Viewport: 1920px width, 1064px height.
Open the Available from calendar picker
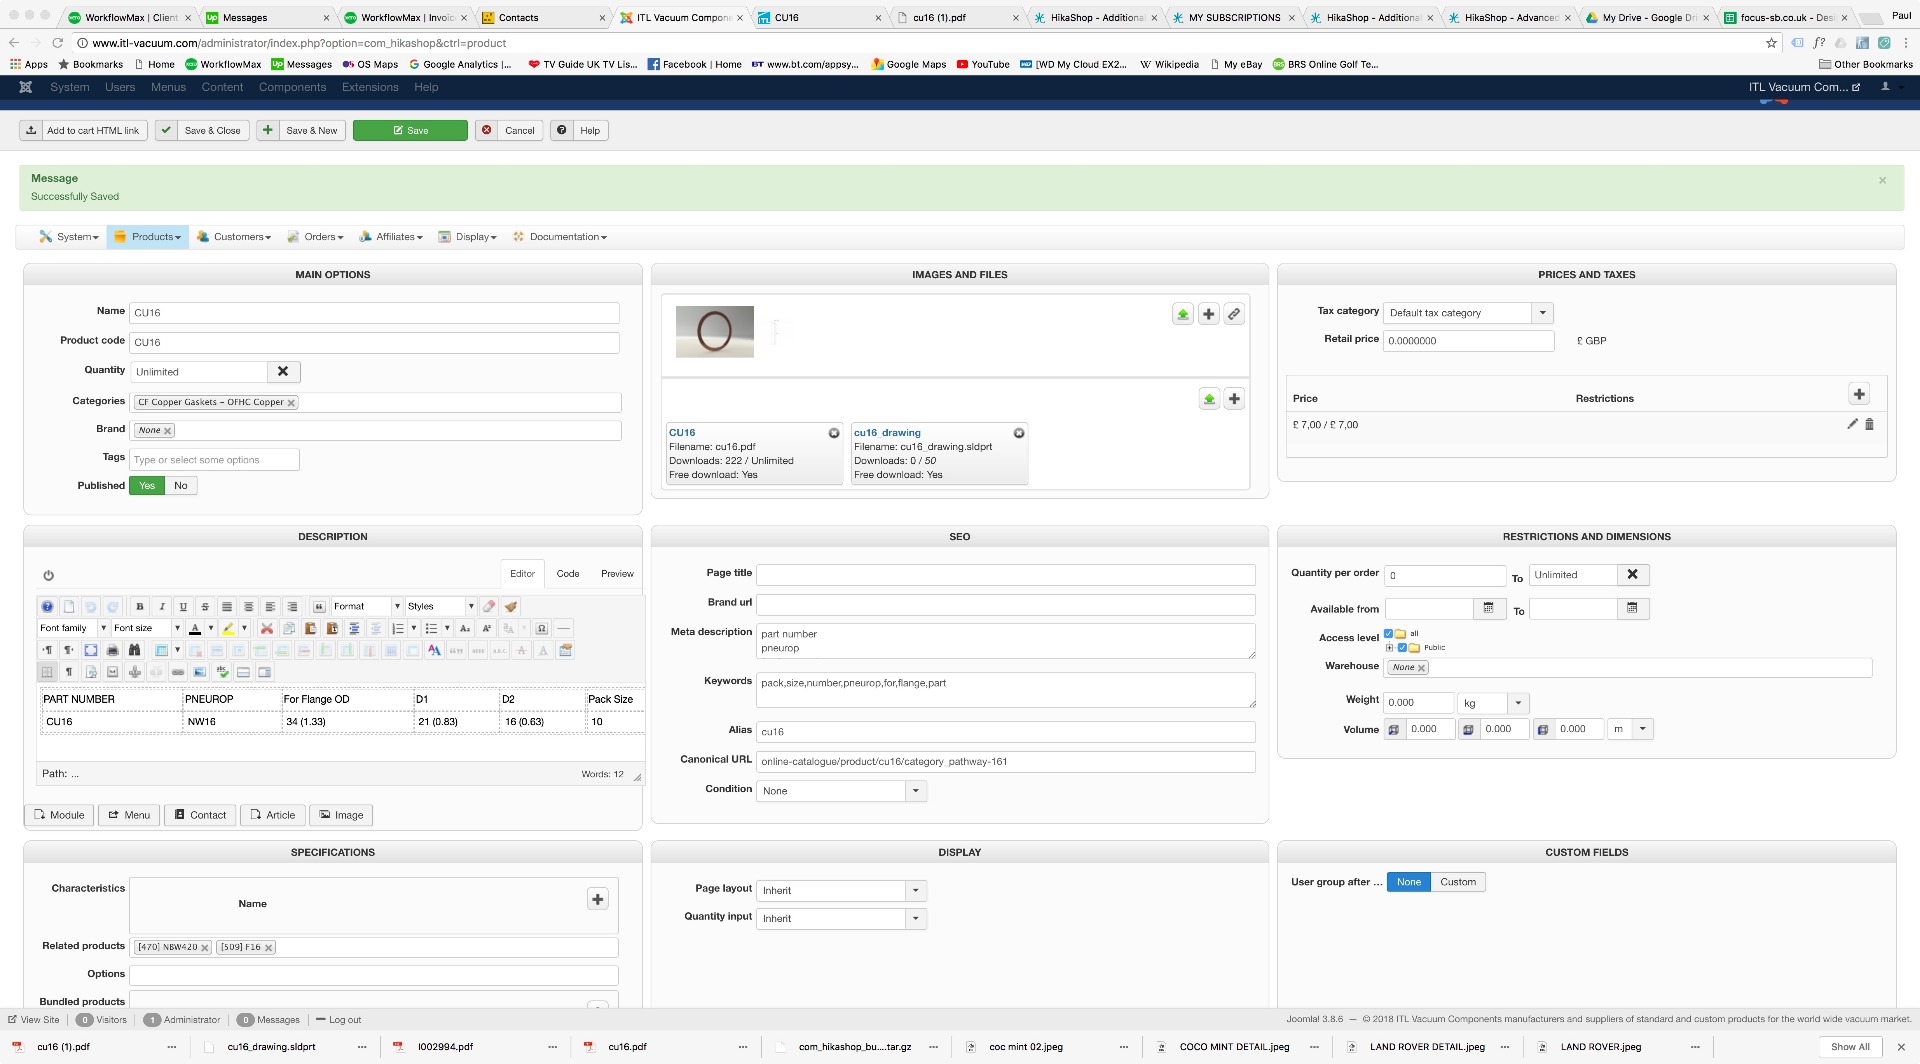[x=1488, y=609]
